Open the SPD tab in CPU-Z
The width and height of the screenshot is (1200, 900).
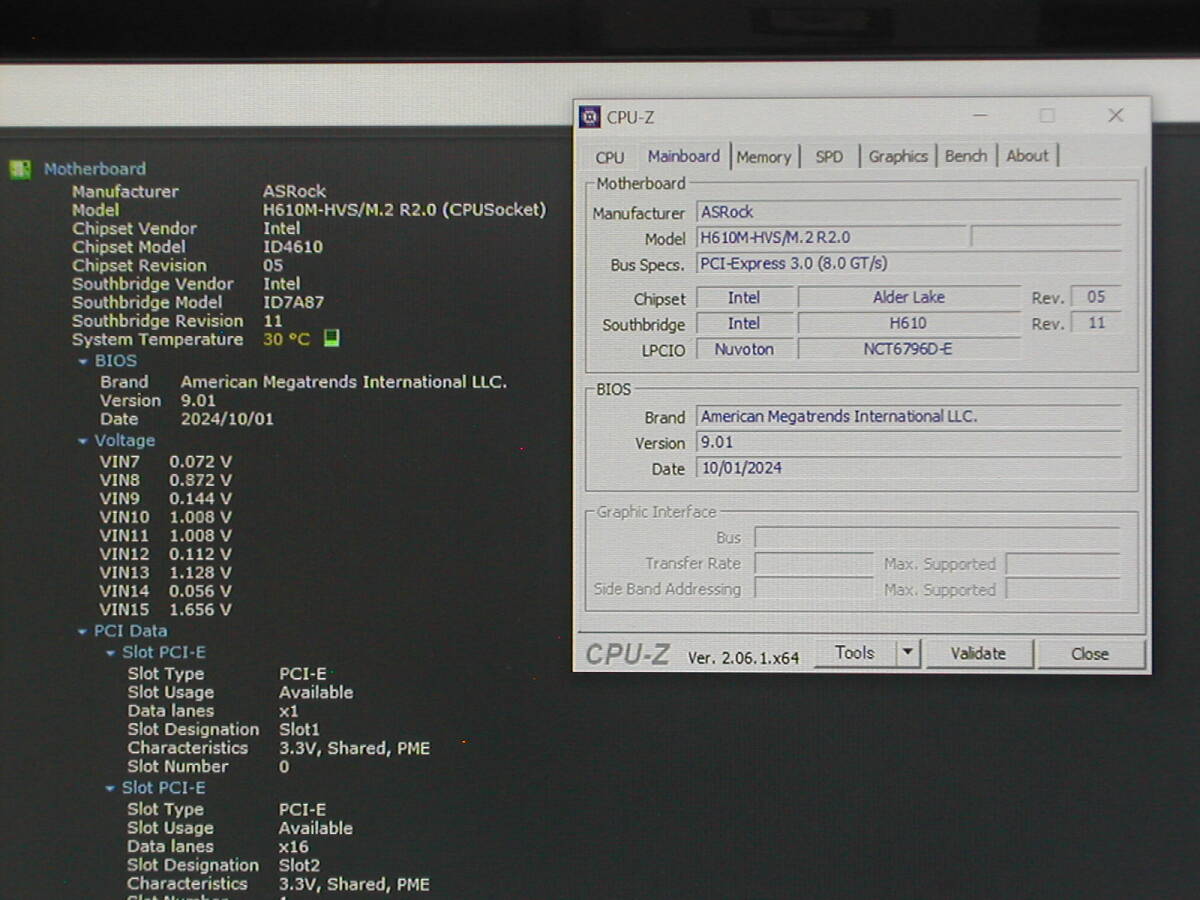pos(829,157)
